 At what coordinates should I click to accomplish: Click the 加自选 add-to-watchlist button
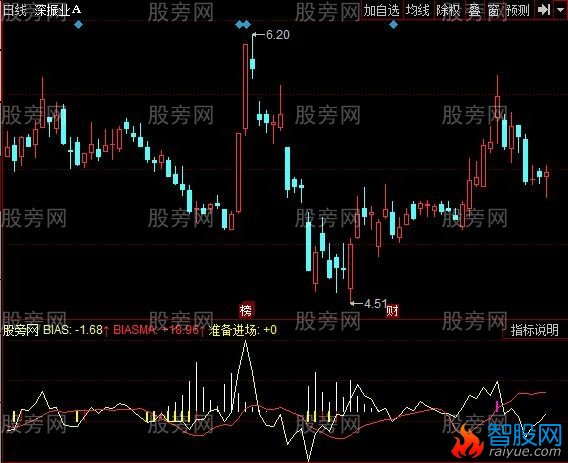click(x=381, y=10)
